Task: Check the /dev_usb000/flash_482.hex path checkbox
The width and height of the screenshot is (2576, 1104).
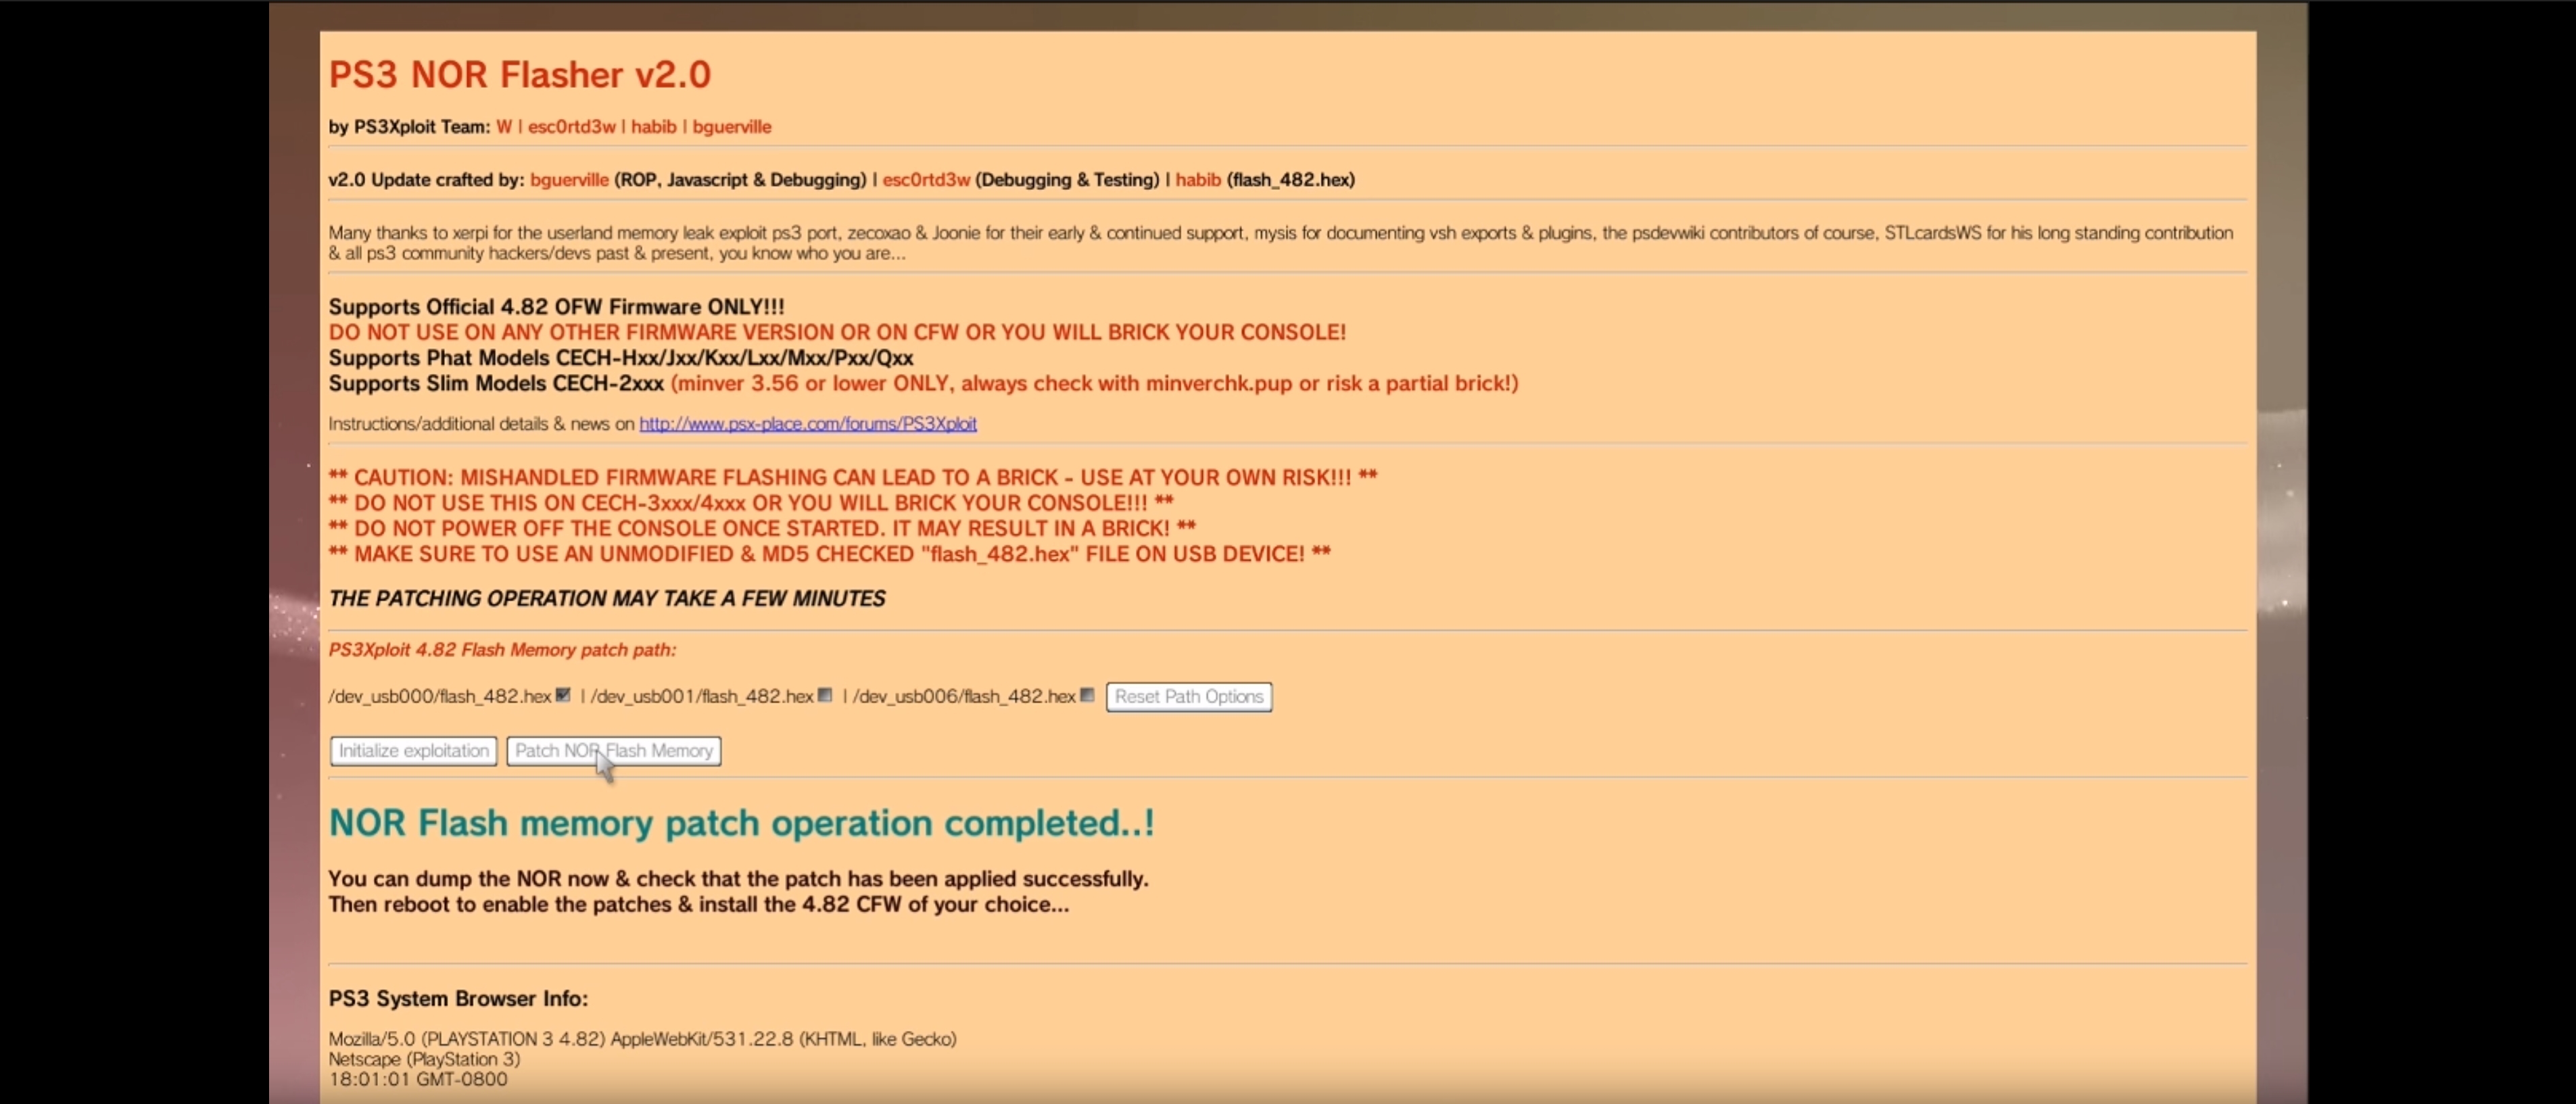Action: 563,695
